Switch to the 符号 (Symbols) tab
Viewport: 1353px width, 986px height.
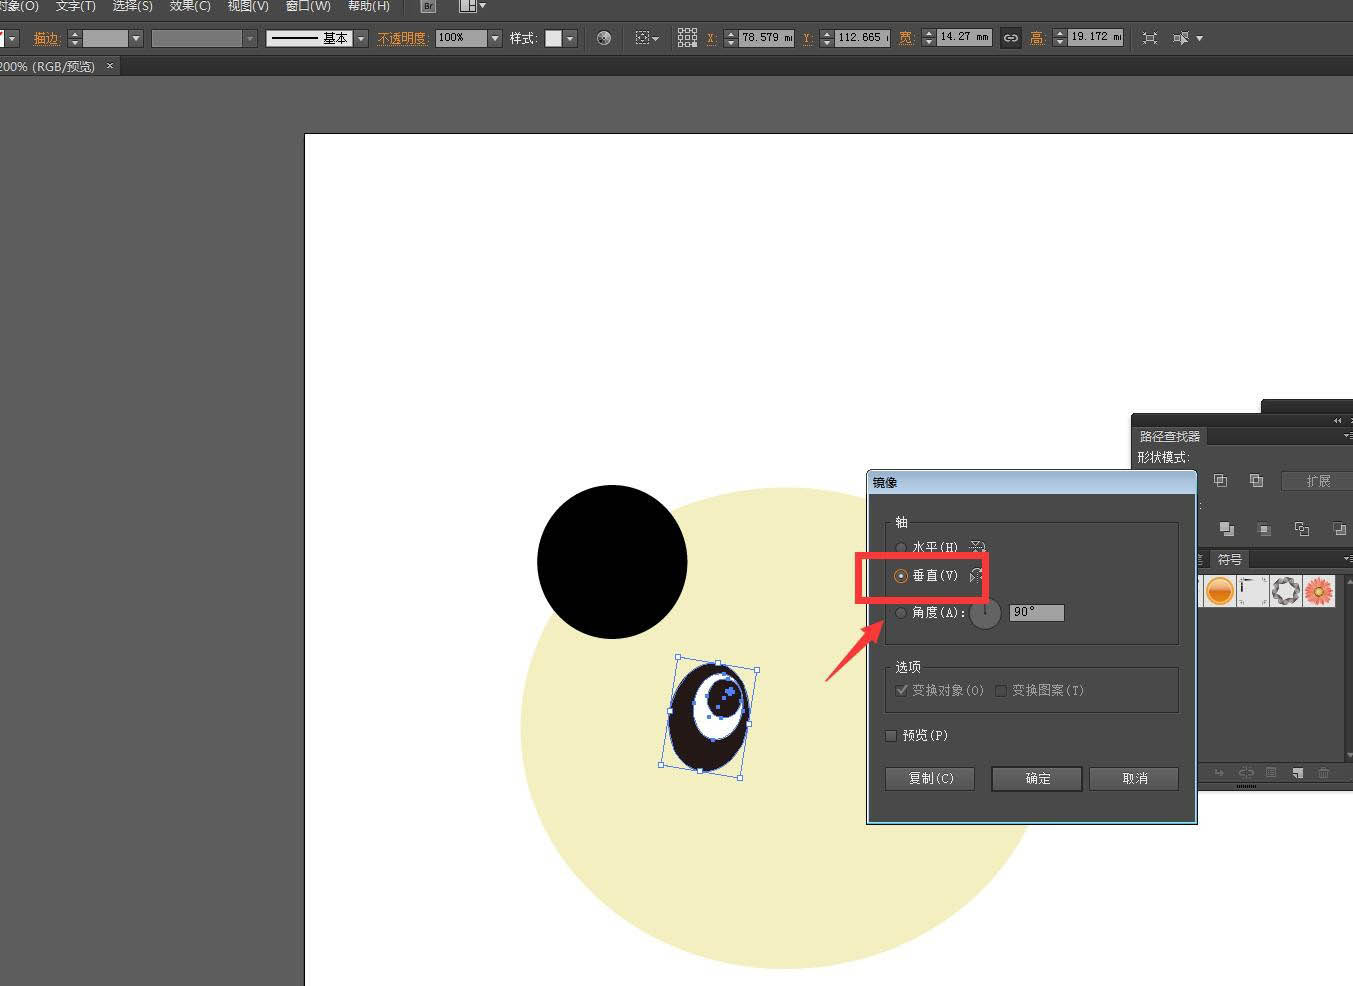[x=1229, y=559]
